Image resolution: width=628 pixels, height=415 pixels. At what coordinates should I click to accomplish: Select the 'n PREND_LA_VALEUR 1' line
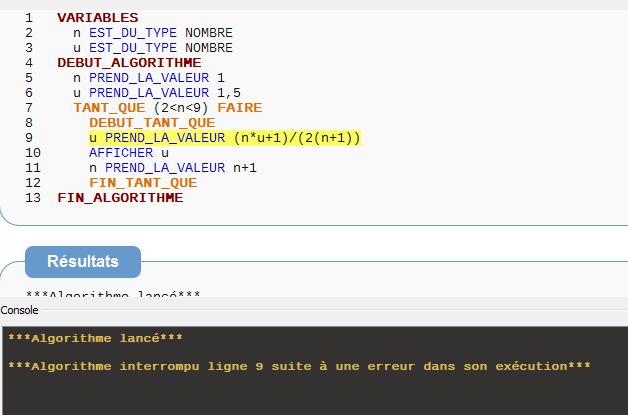[x=149, y=77]
